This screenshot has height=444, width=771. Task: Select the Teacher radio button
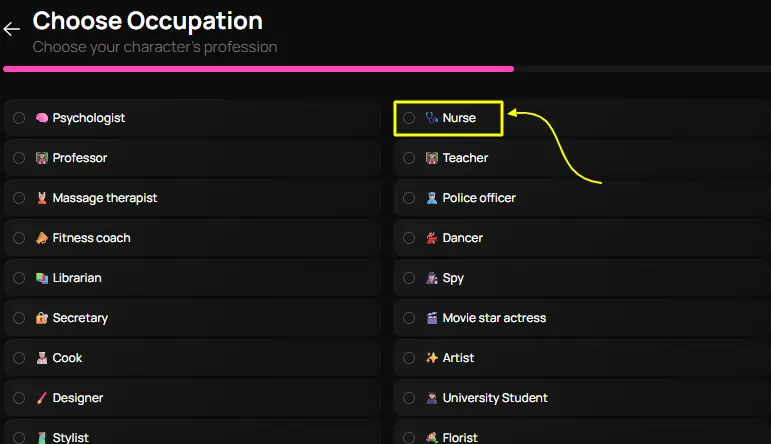pyautogui.click(x=409, y=158)
